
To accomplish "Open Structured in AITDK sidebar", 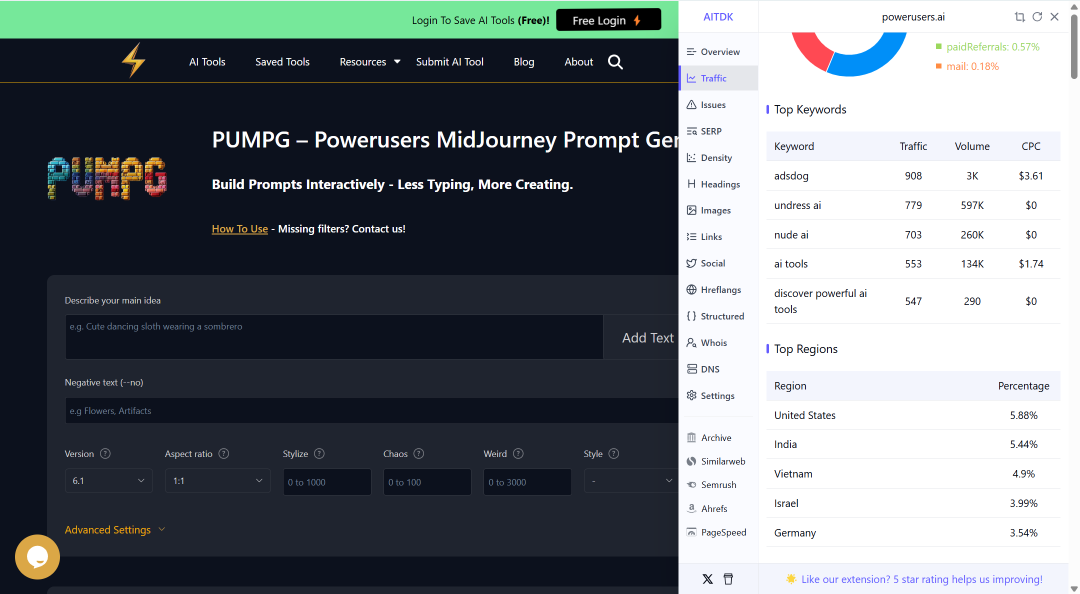I will tap(718, 316).
